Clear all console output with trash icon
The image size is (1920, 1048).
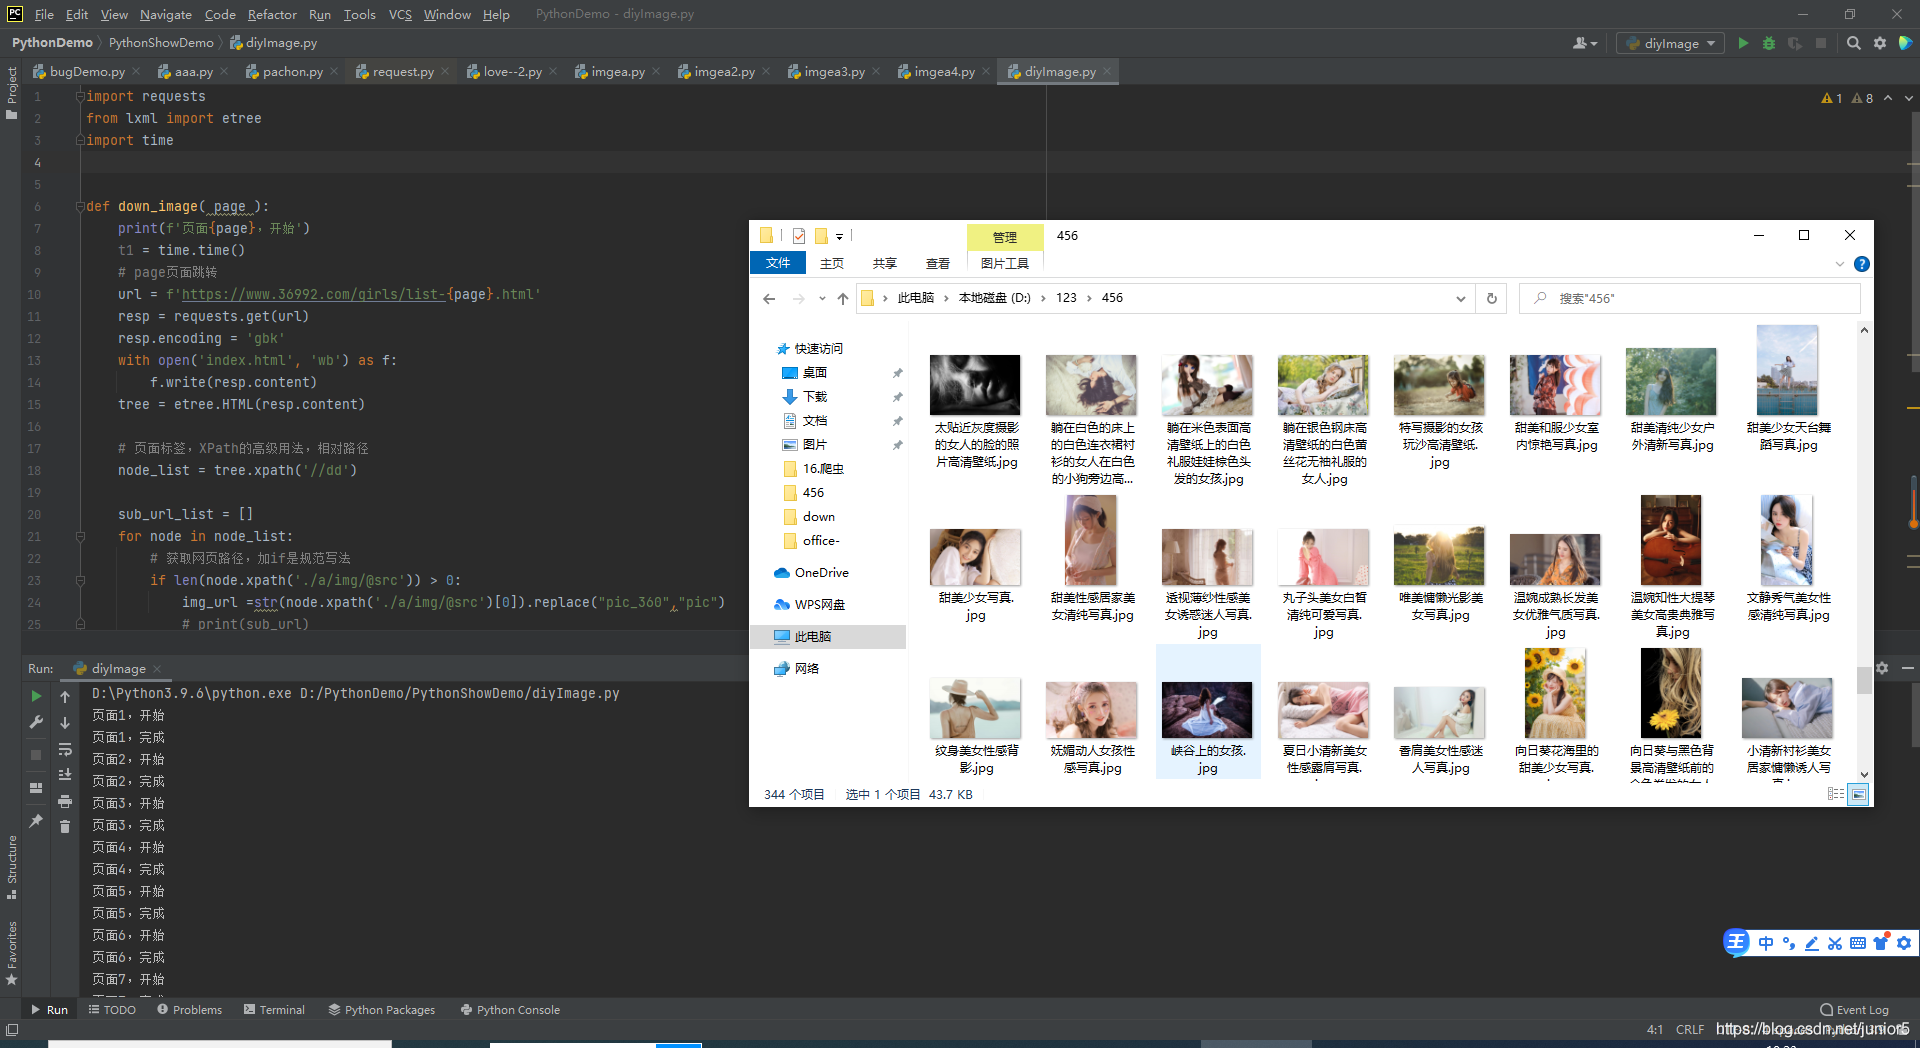(x=65, y=827)
